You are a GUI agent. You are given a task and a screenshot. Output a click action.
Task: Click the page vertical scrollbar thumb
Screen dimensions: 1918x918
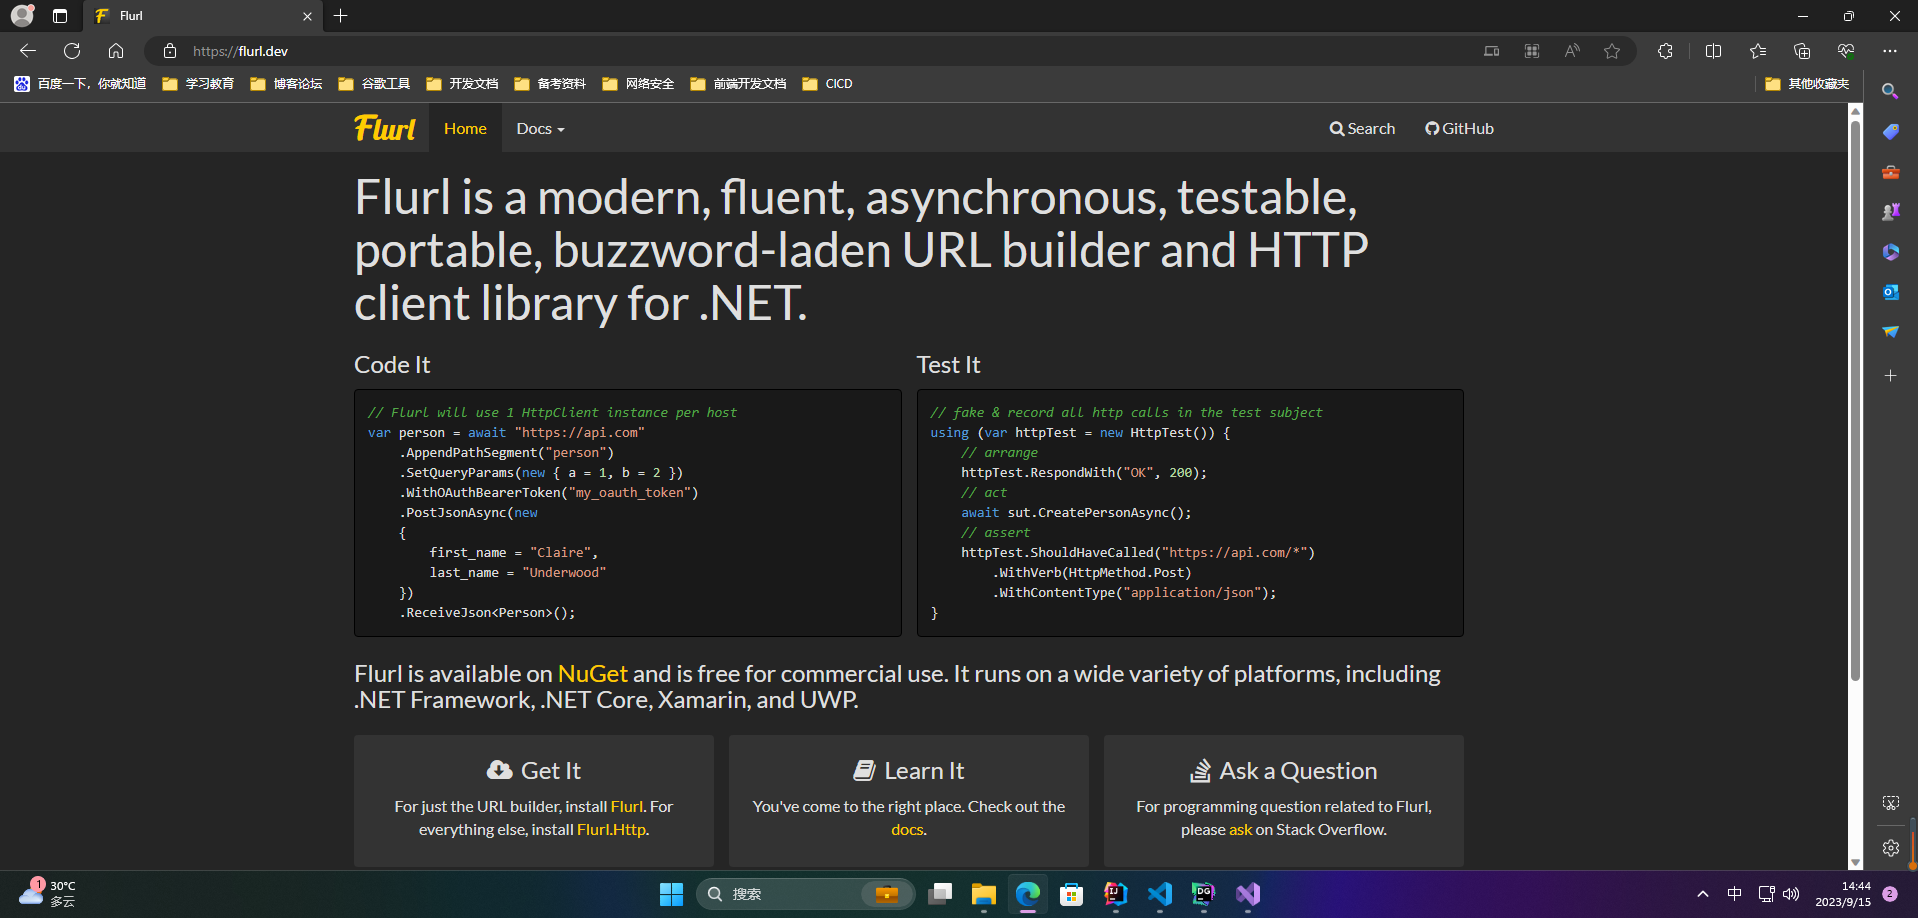tap(1855, 400)
